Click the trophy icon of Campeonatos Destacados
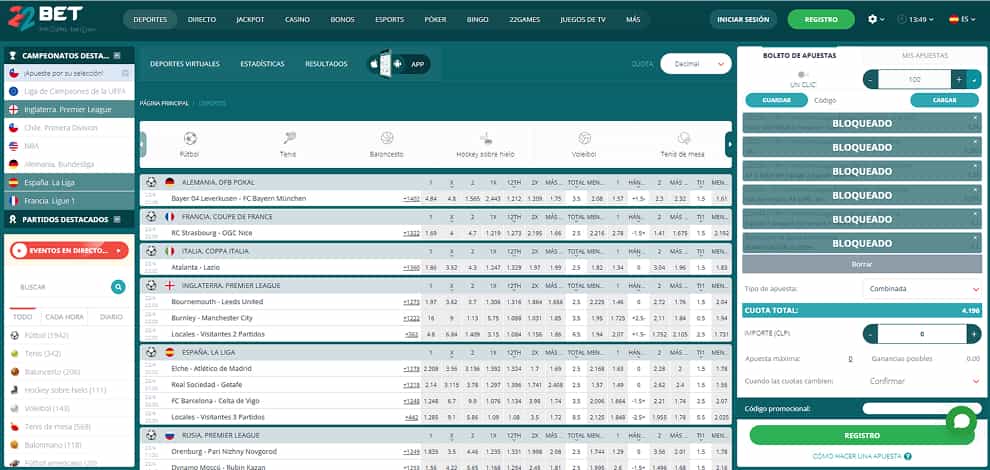Screen dimensions: 990x470 (x=13, y=56)
